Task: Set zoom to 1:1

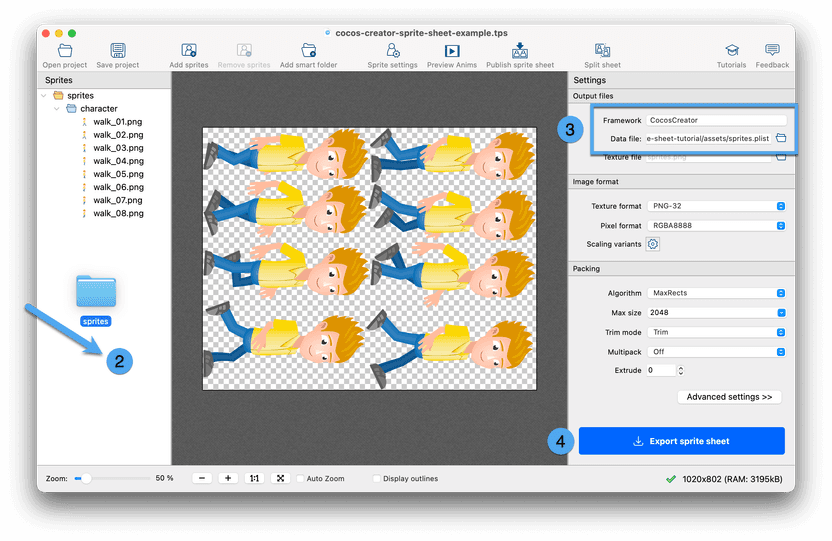Action: click(254, 478)
